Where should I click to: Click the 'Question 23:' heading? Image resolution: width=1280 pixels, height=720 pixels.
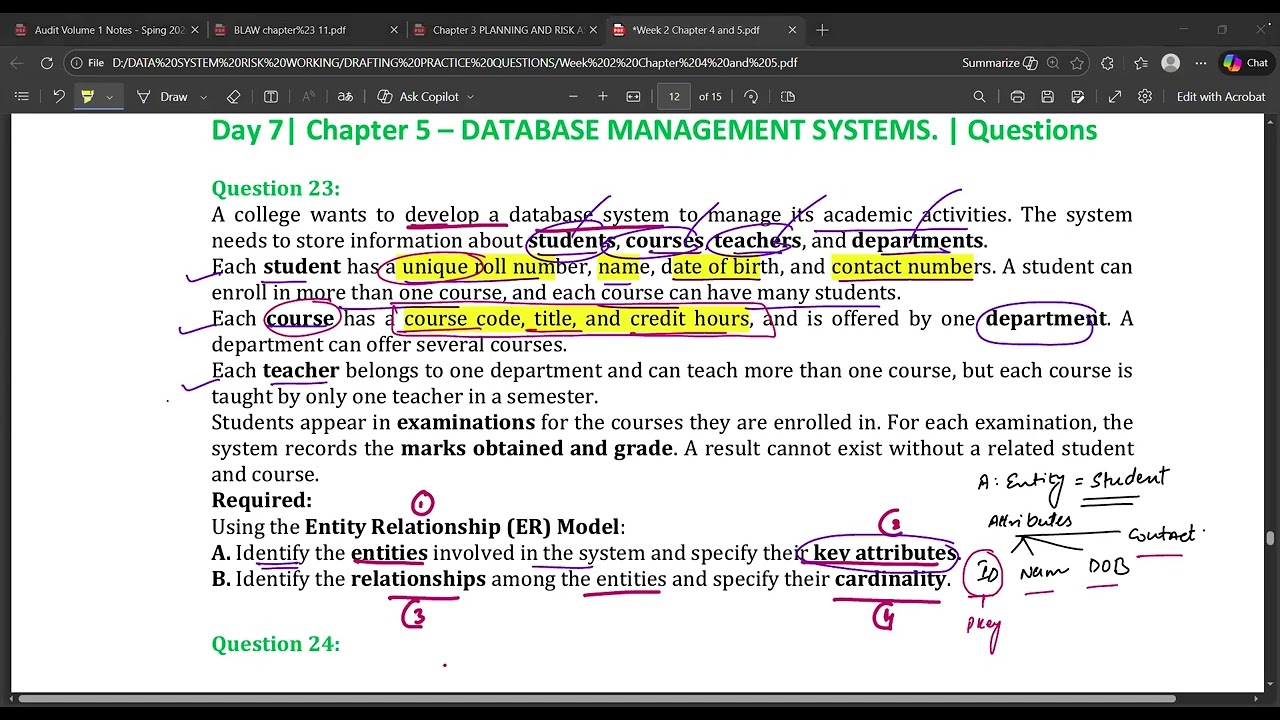click(x=276, y=188)
